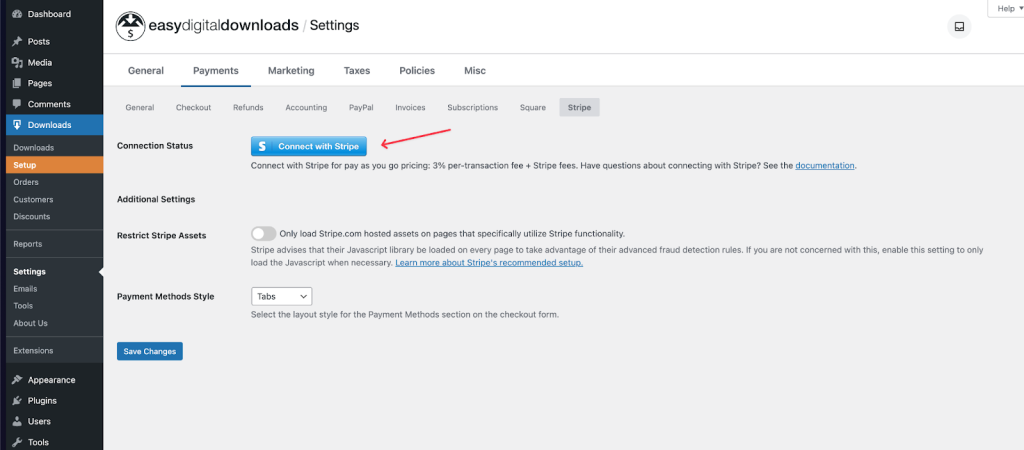Image resolution: width=1024 pixels, height=450 pixels.
Task: Click the Plugins plug icon
Action: (x=17, y=401)
